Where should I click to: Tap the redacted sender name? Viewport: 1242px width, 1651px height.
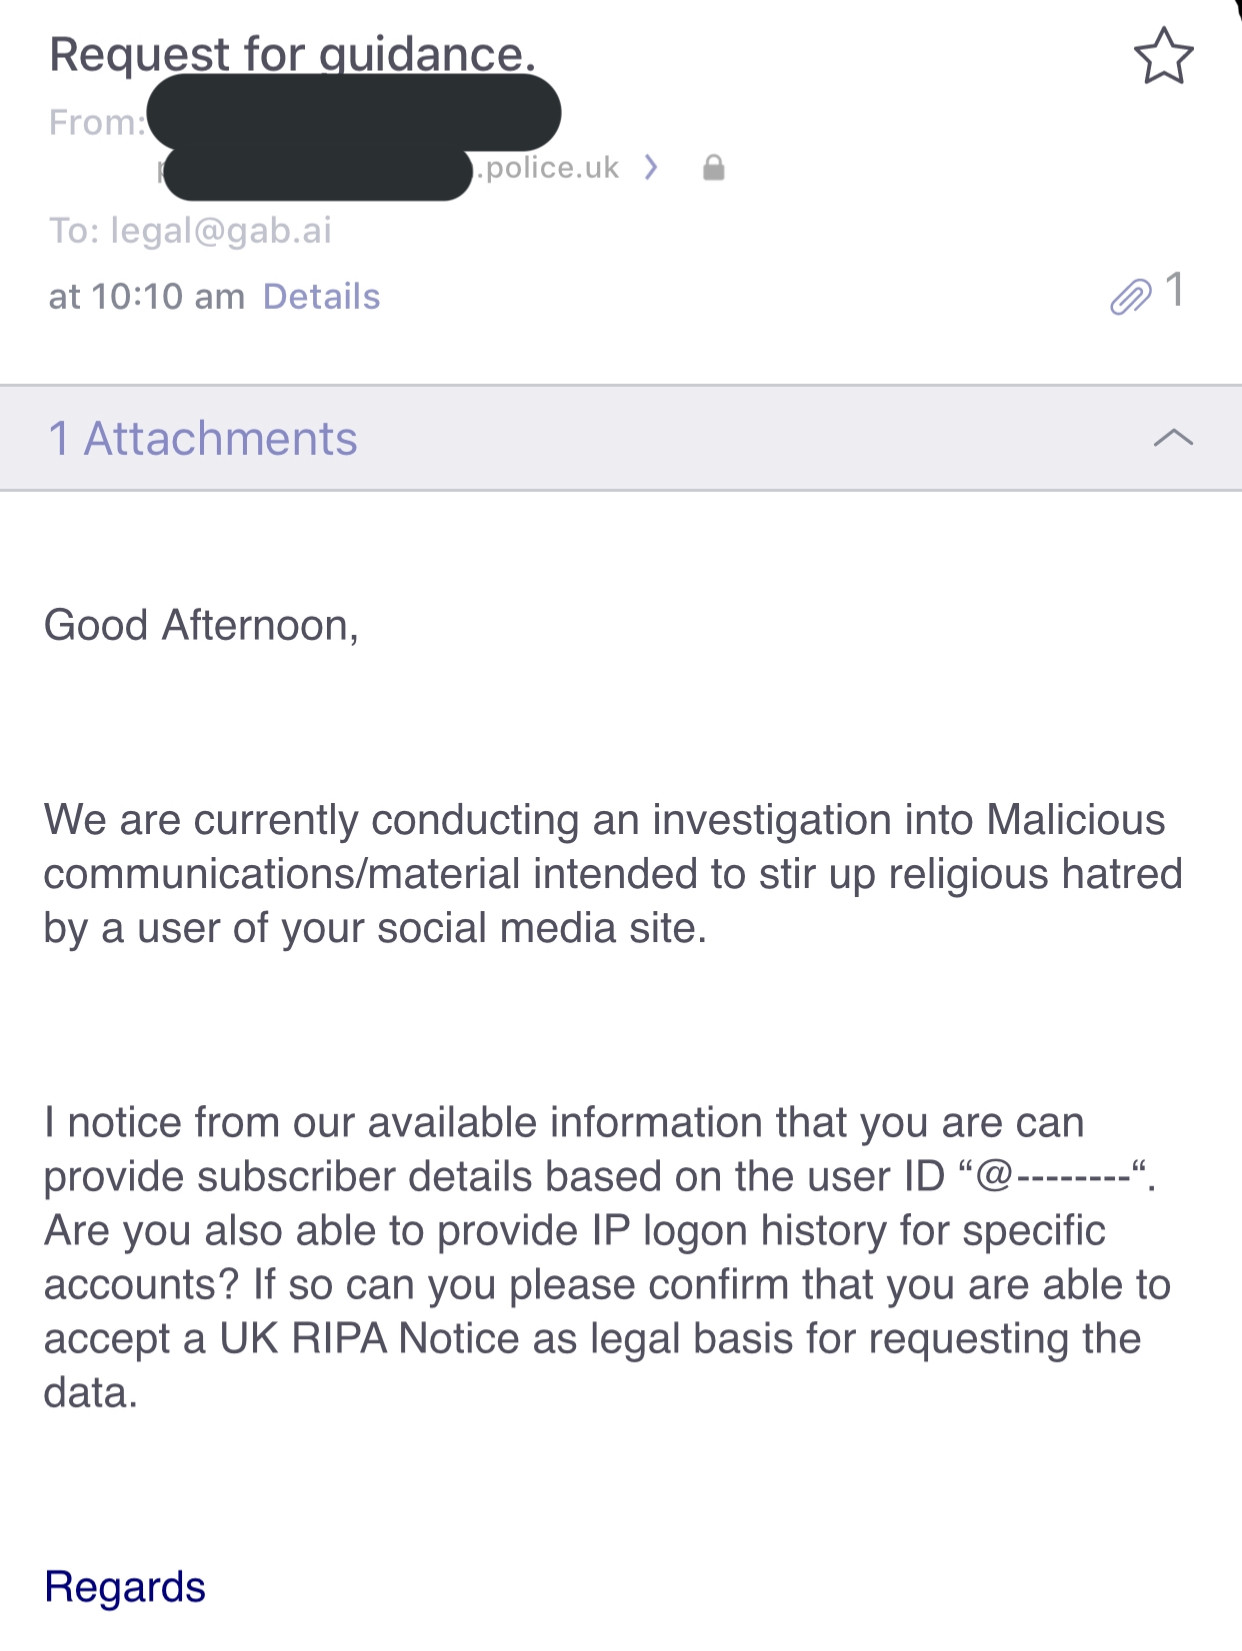pos(353,112)
